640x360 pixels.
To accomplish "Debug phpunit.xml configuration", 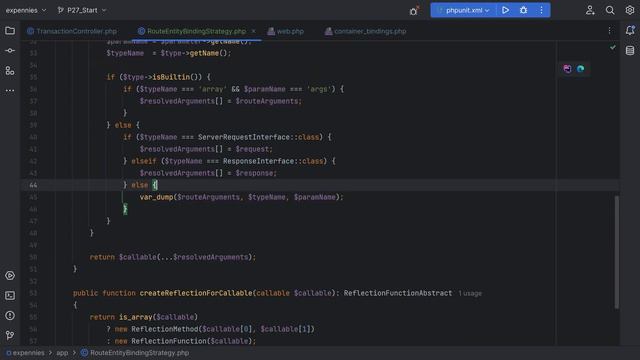I will click(523, 10).
